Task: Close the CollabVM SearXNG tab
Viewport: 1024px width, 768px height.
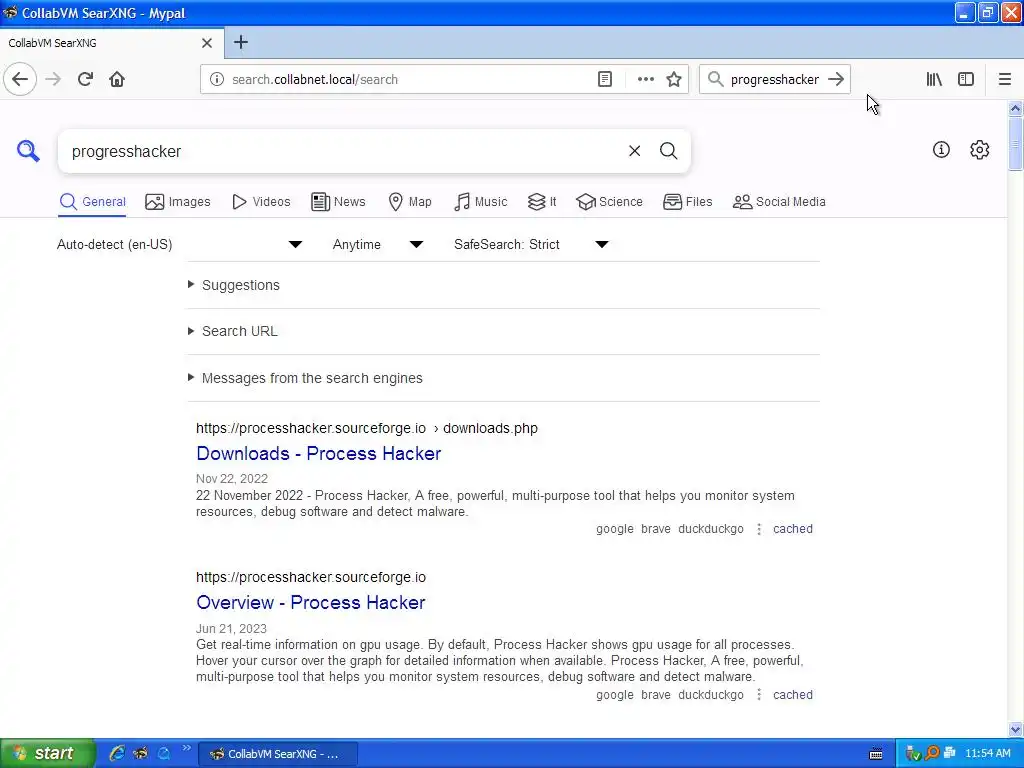Action: click(207, 43)
